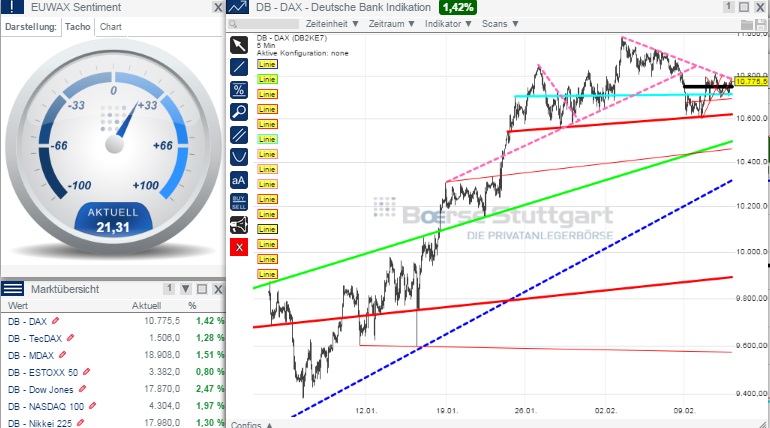Click the 18.908,0 MDAX value
The width and height of the screenshot is (770, 428).
162,354
